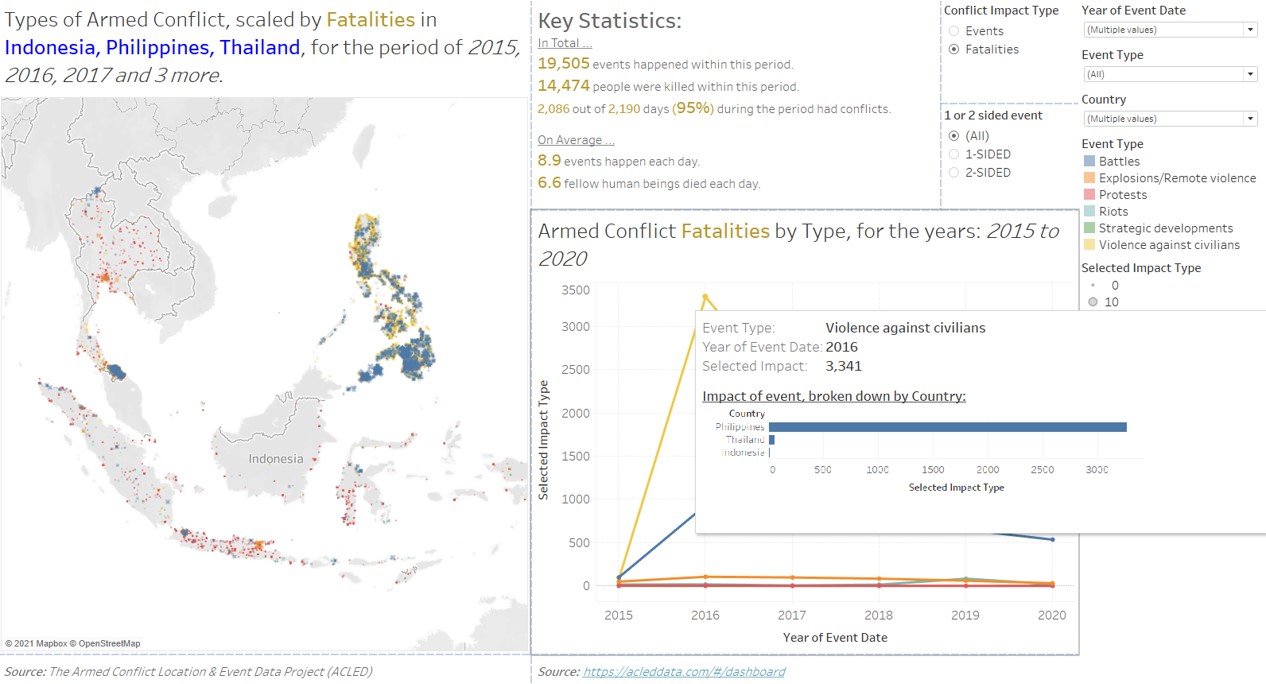1266x684 pixels.
Task: Click the 2016 peak point on yellow line
Action: (x=705, y=296)
